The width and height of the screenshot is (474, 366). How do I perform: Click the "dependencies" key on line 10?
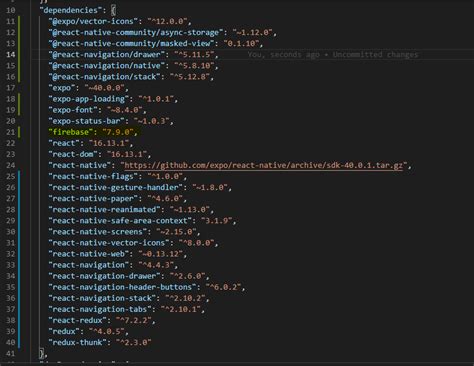click(x=71, y=10)
